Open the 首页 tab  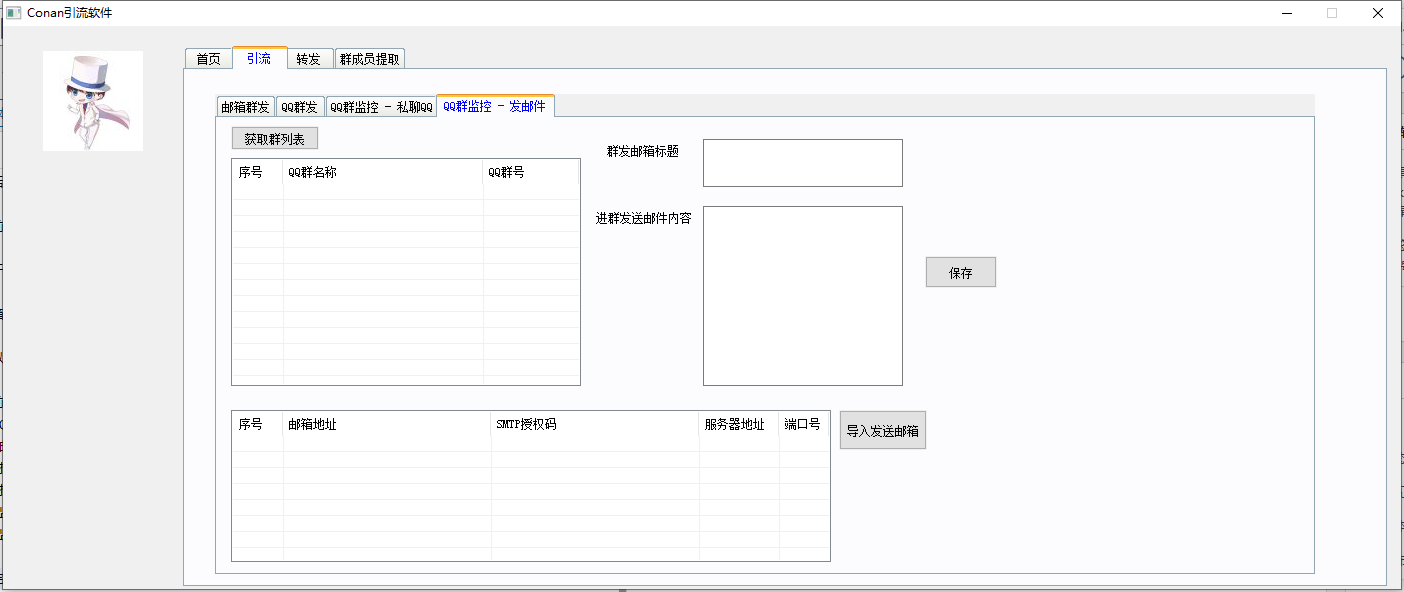pos(208,59)
